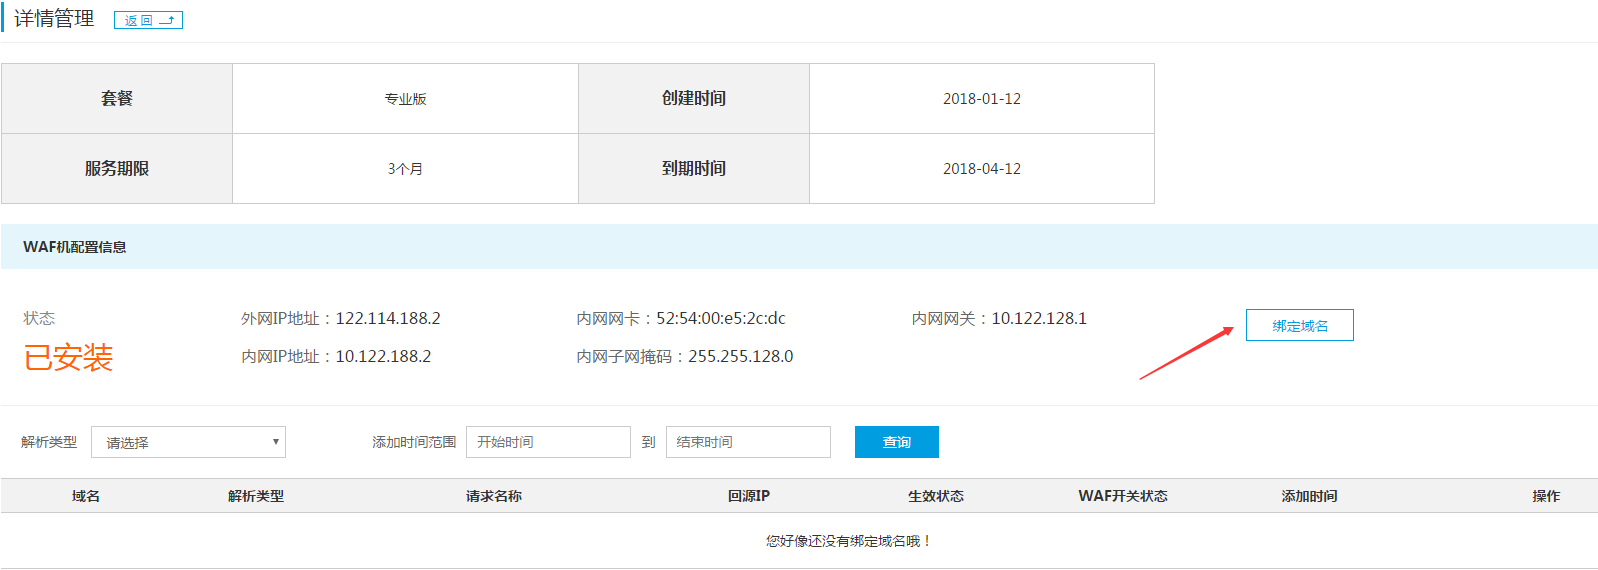Click the 操作 column header
1598x570 pixels.
1546,496
